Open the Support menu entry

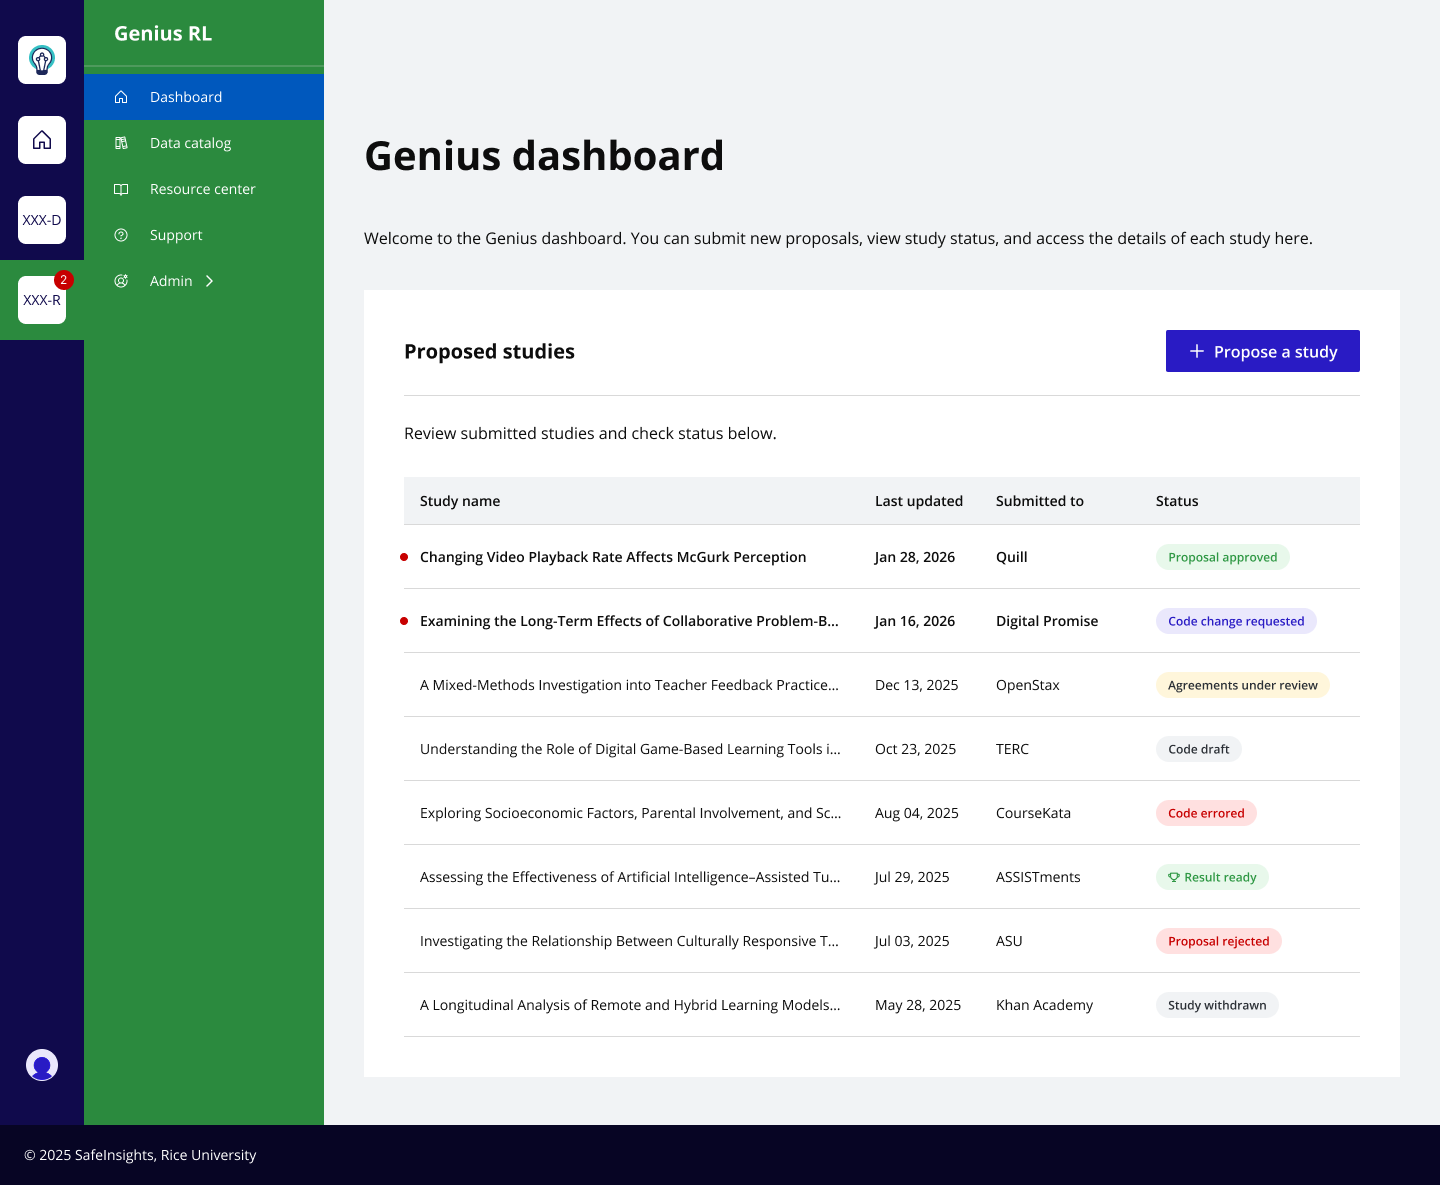click(176, 234)
